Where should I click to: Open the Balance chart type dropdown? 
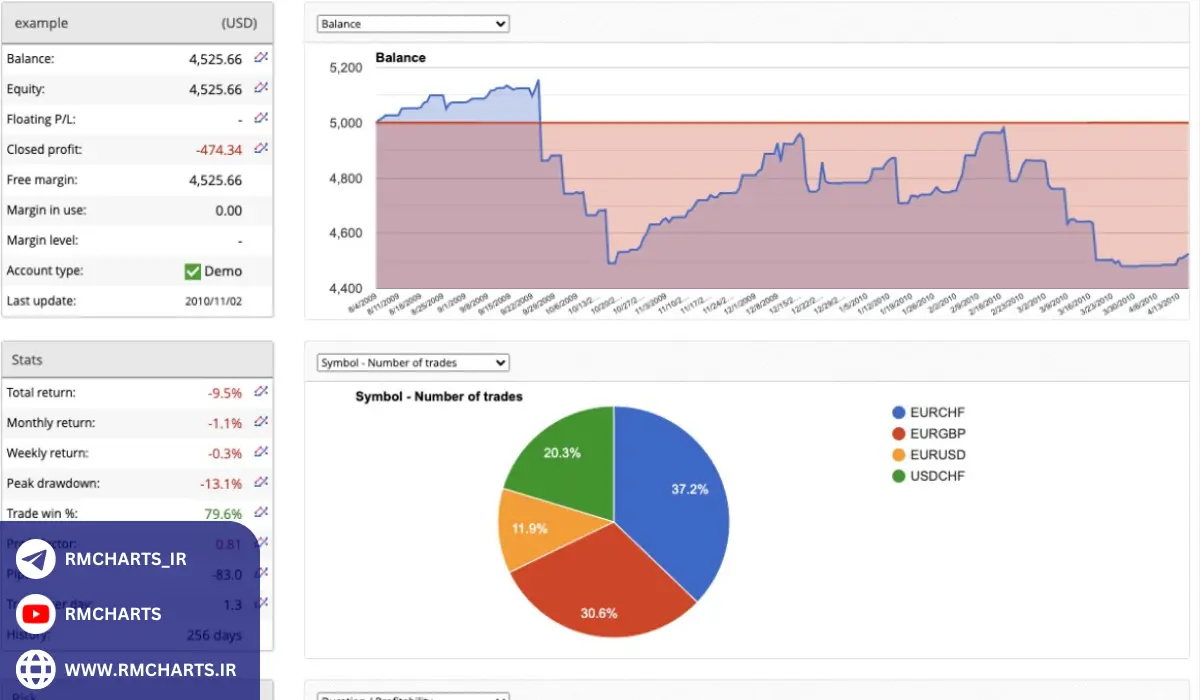[412, 24]
